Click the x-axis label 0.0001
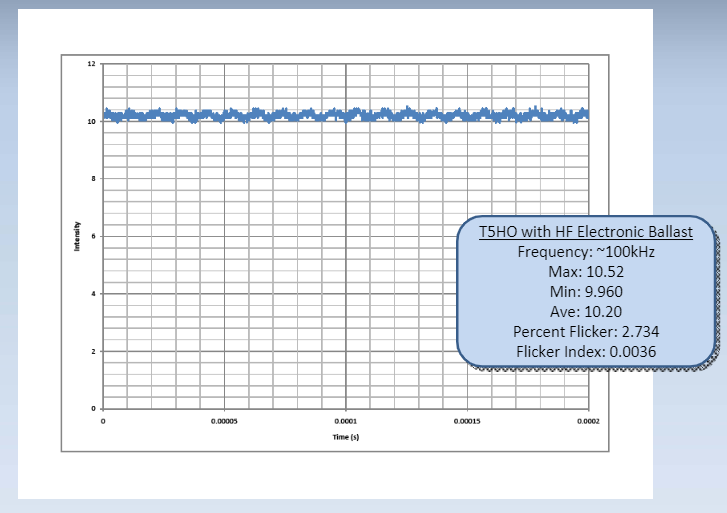Viewport: 727px width, 513px height. (x=345, y=421)
